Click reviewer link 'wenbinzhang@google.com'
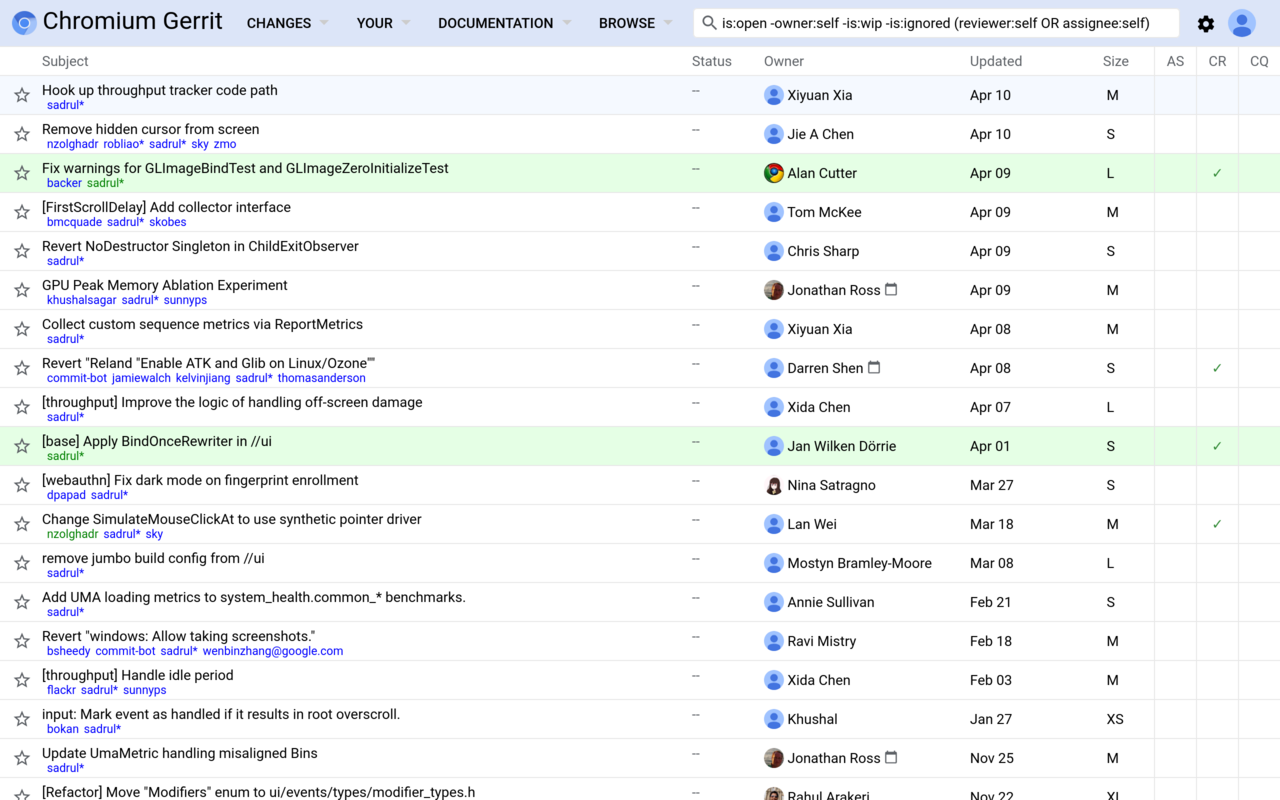The width and height of the screenshot is (1280, 800). (273, 651)
